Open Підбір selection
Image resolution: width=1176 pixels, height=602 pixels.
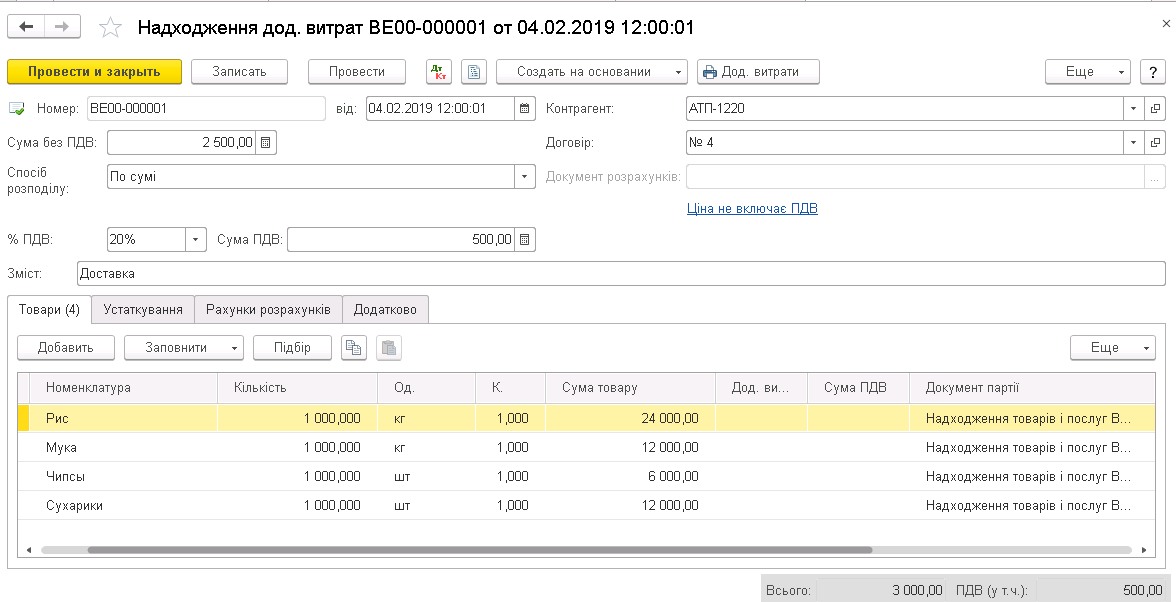(292, 348)
